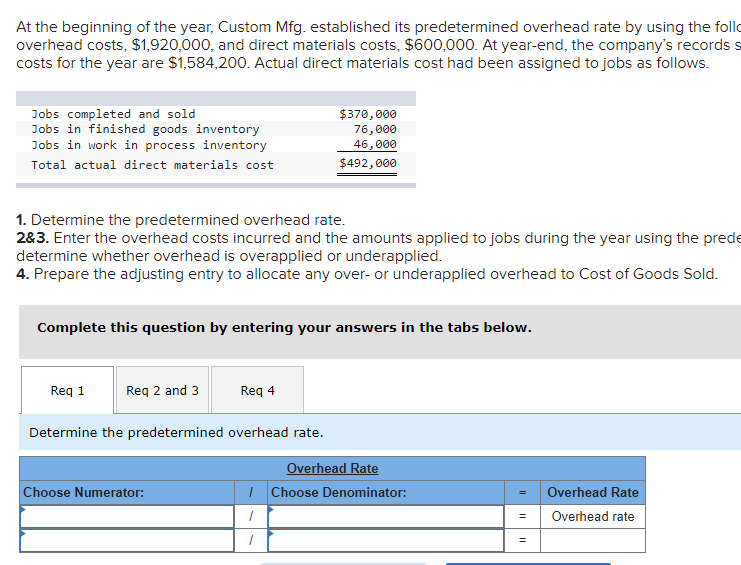Open second Choose Numerator dropdown row
The image size is (741, 565).
click(x=127, y=540)
